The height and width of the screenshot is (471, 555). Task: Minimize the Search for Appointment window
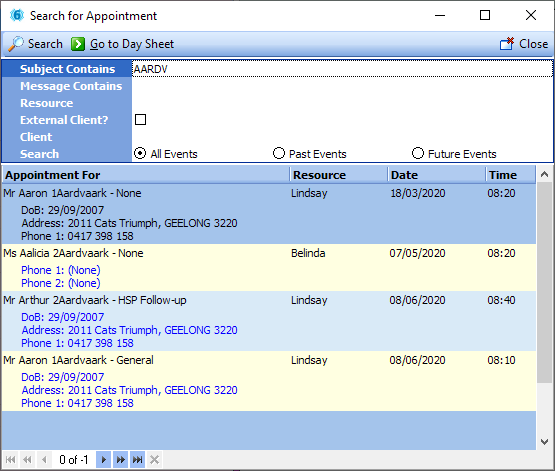pos(440,15)
